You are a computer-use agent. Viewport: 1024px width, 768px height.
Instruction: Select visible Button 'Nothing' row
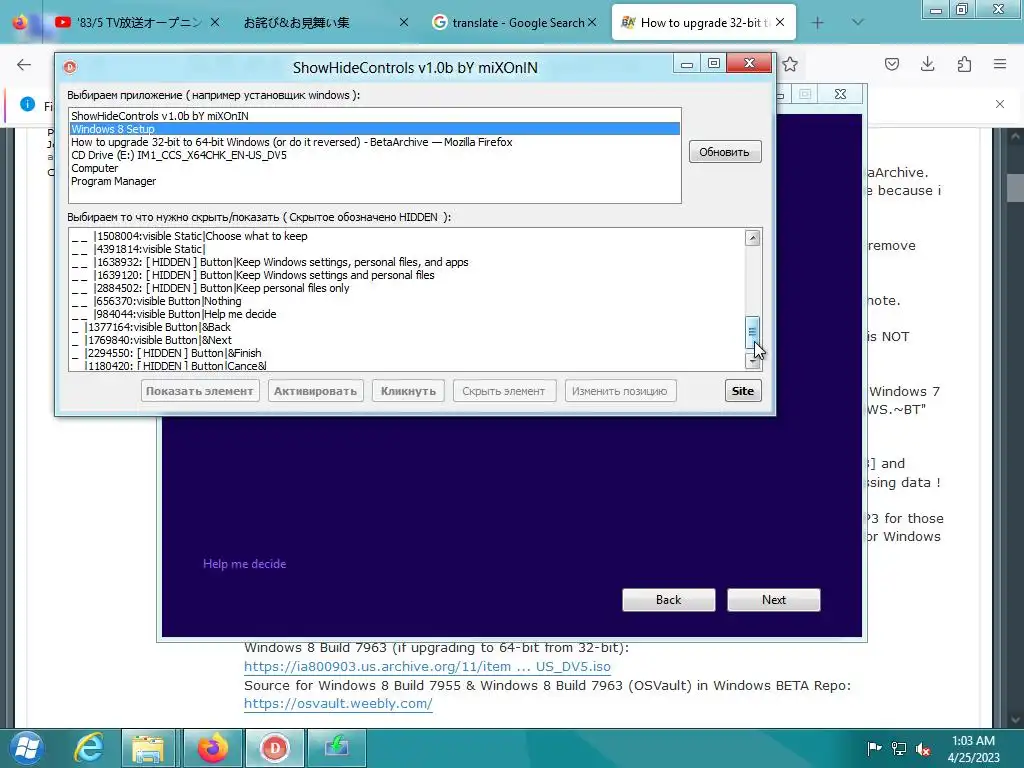point(406,301)
